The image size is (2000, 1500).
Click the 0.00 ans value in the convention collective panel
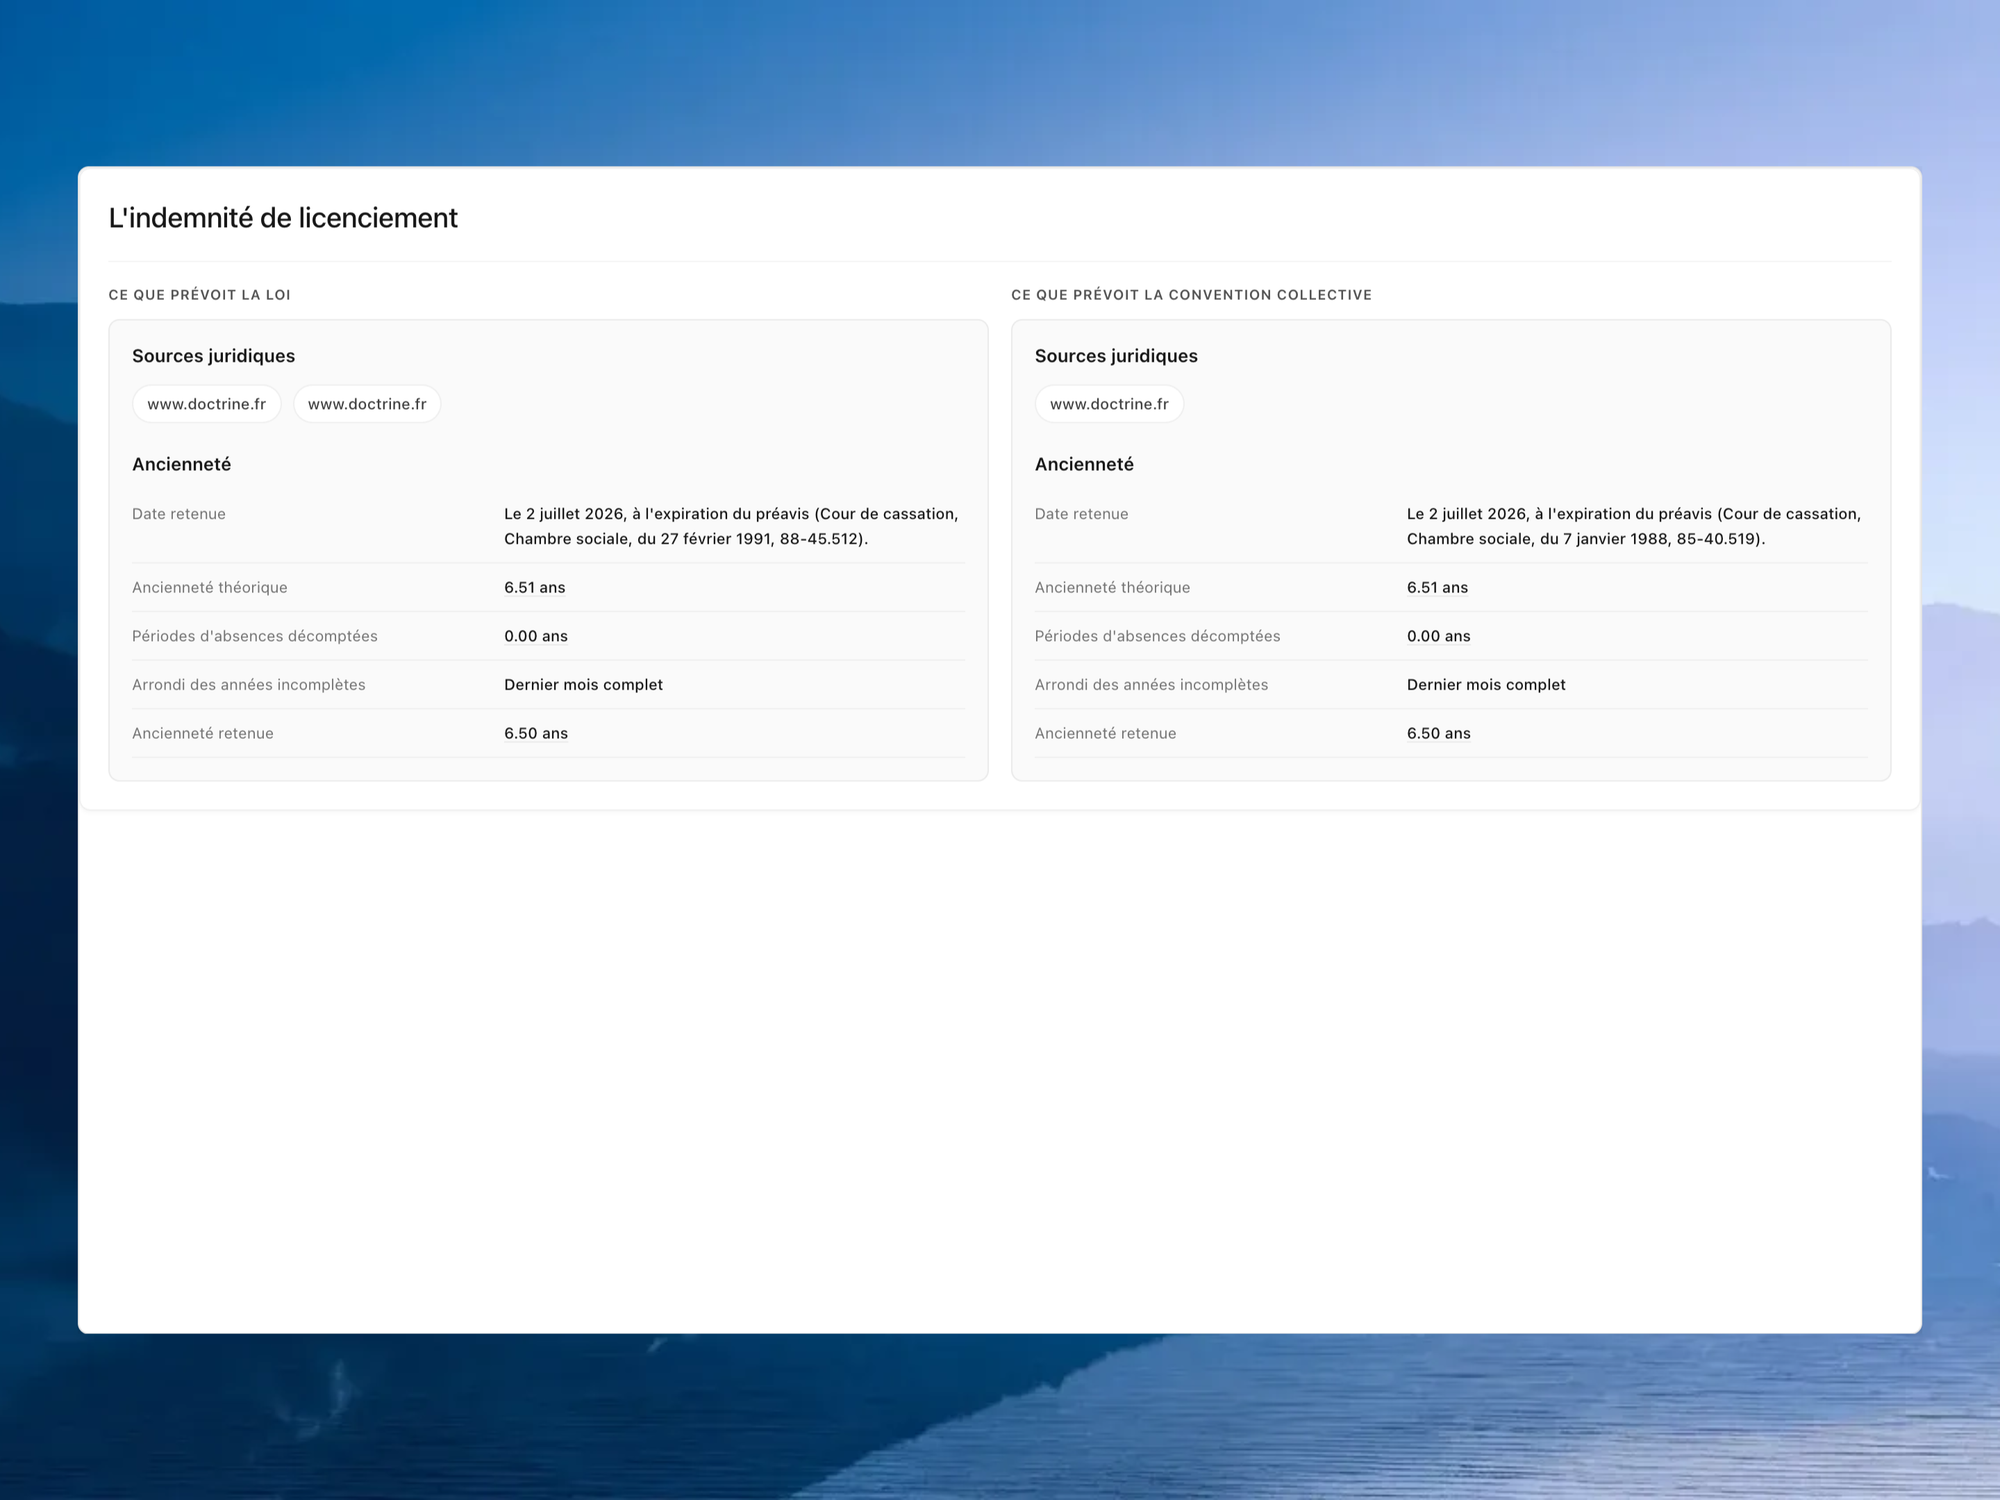pos(1438,636)
